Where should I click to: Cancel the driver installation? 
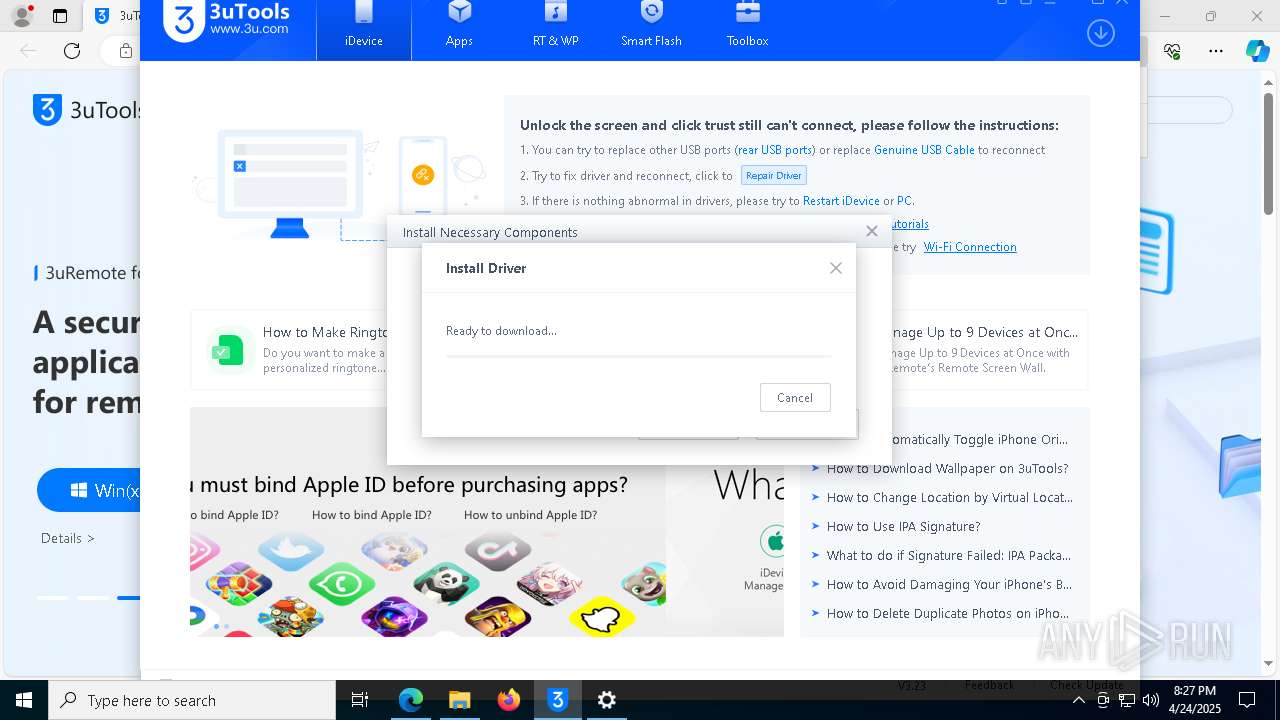(x=795, y=397)
